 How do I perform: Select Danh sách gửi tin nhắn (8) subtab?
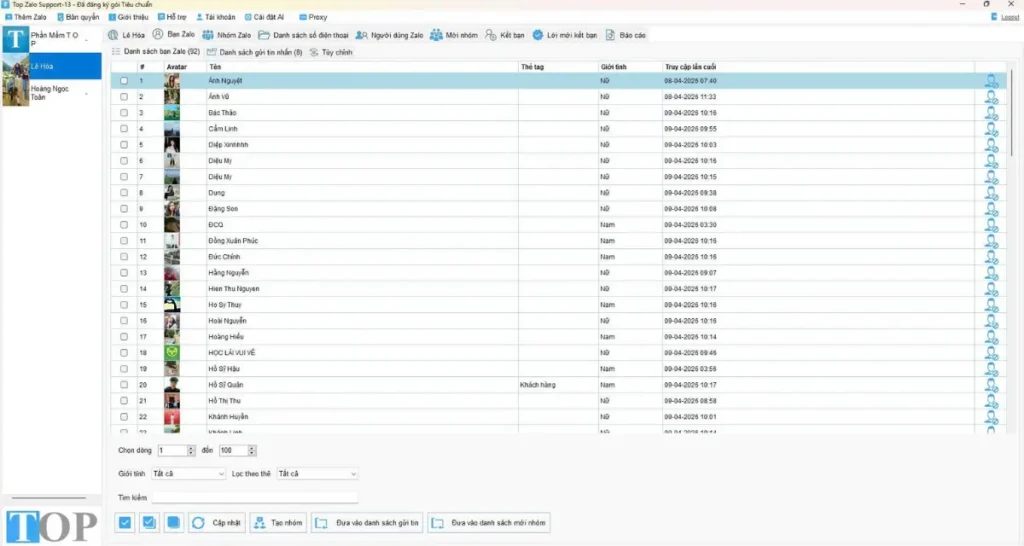click(255, 52)
